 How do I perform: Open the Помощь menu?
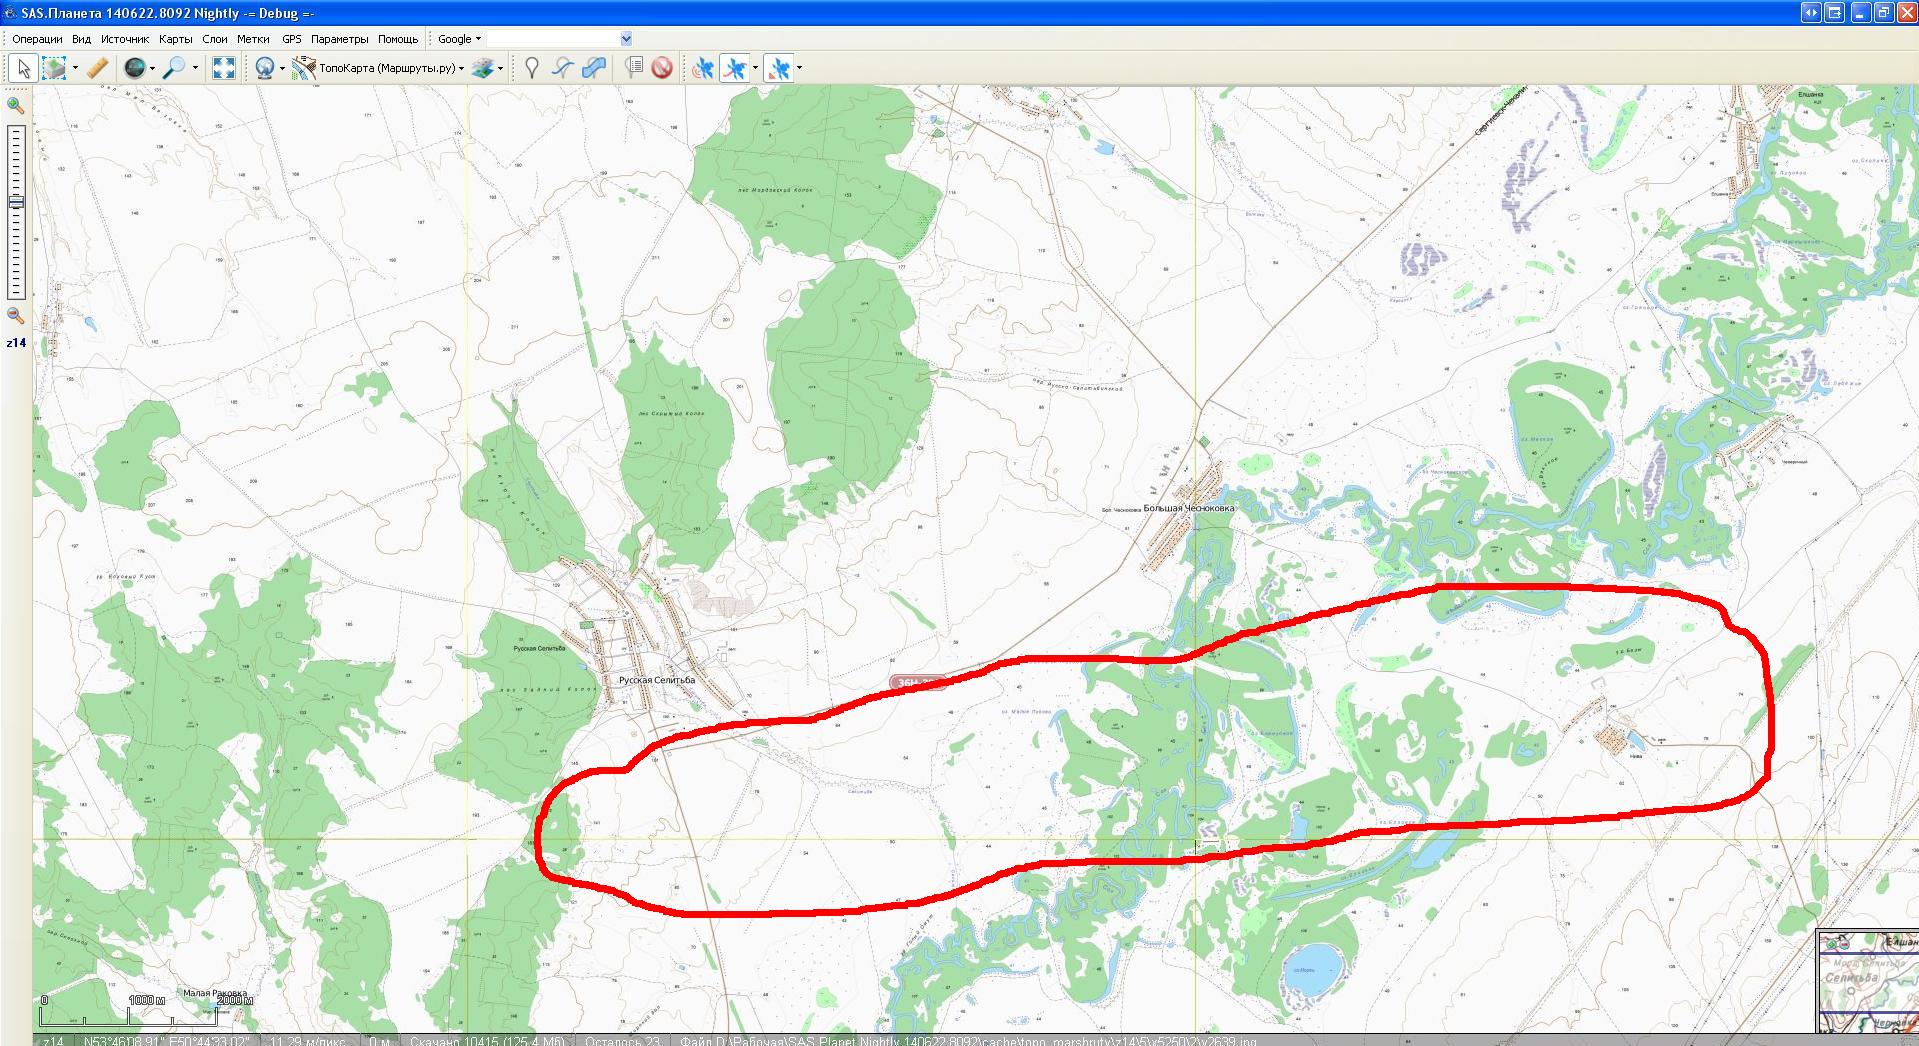tap(398, 39)
